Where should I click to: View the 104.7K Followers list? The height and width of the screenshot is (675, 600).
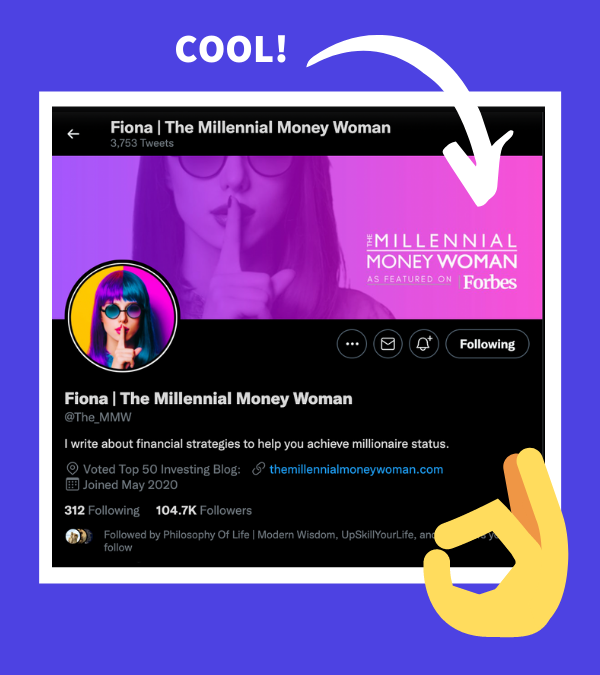pos(204,511)
